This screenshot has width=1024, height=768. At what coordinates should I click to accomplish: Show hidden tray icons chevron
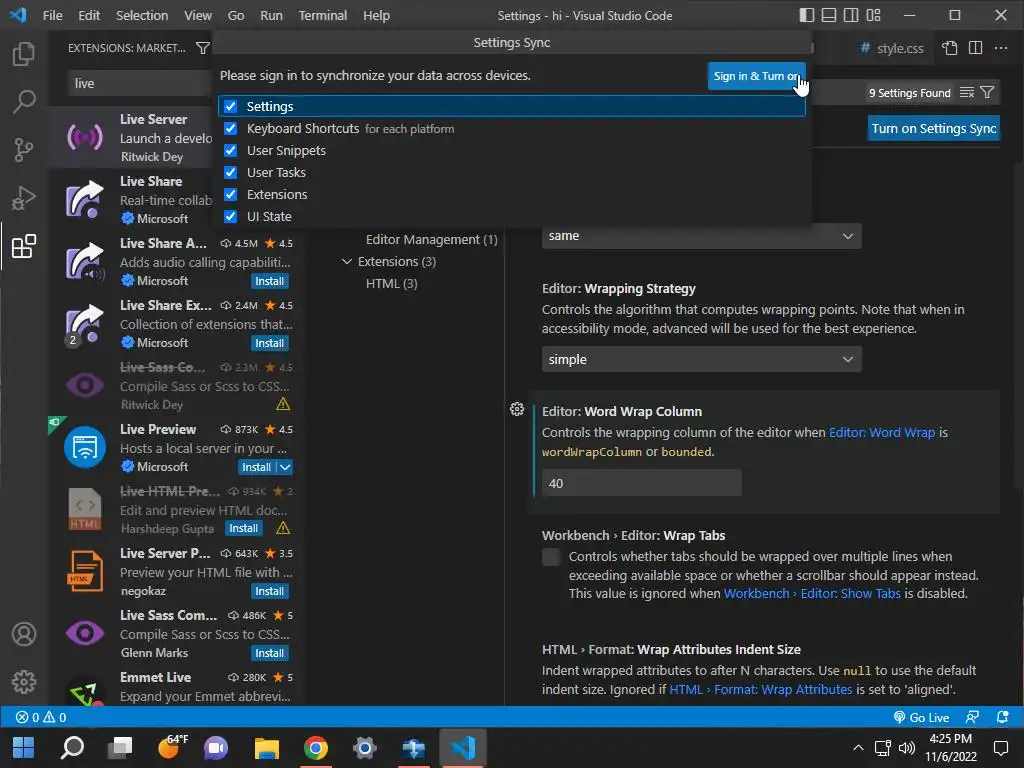click(858, 748)
